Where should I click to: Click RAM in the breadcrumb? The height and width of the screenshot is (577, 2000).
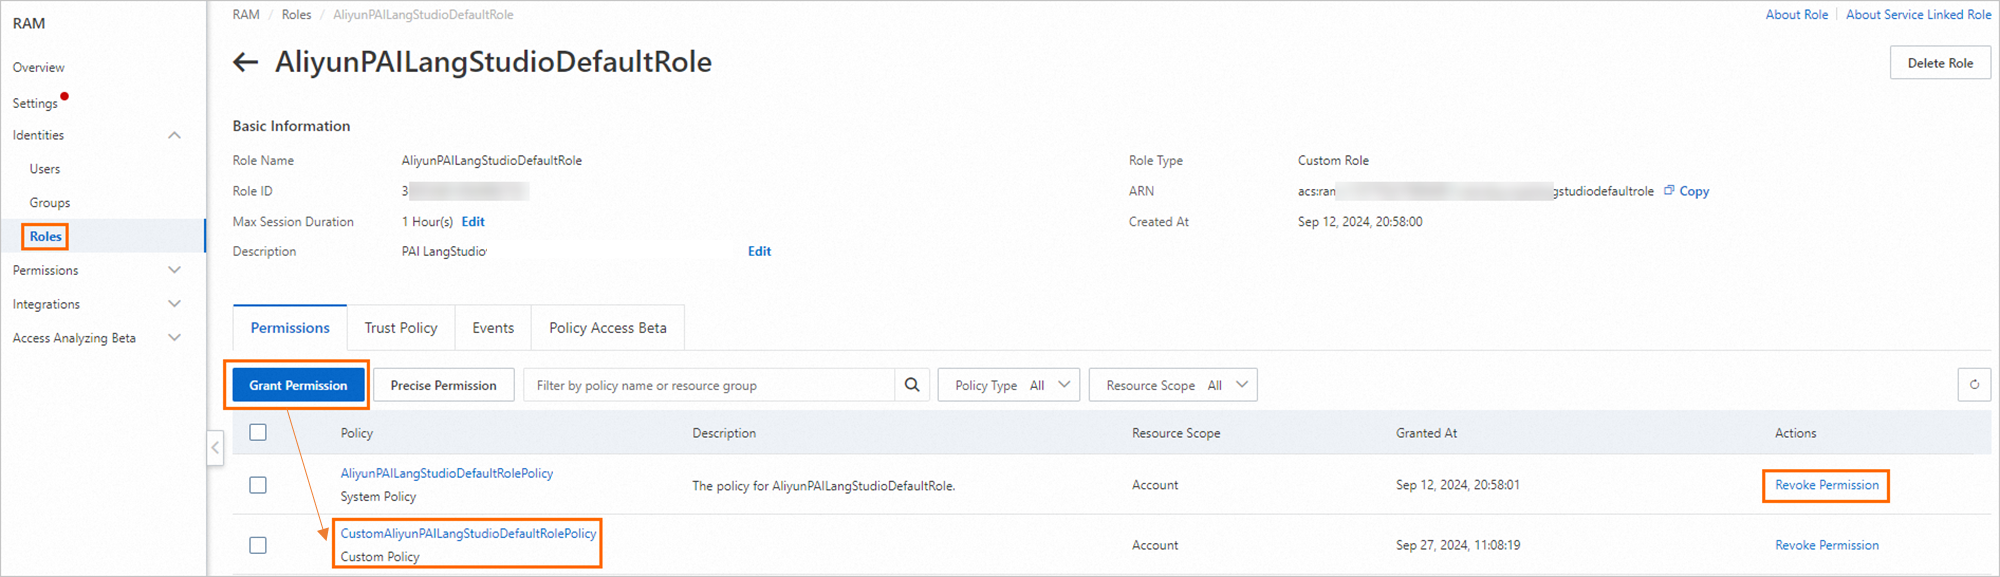tap(246, 14)
